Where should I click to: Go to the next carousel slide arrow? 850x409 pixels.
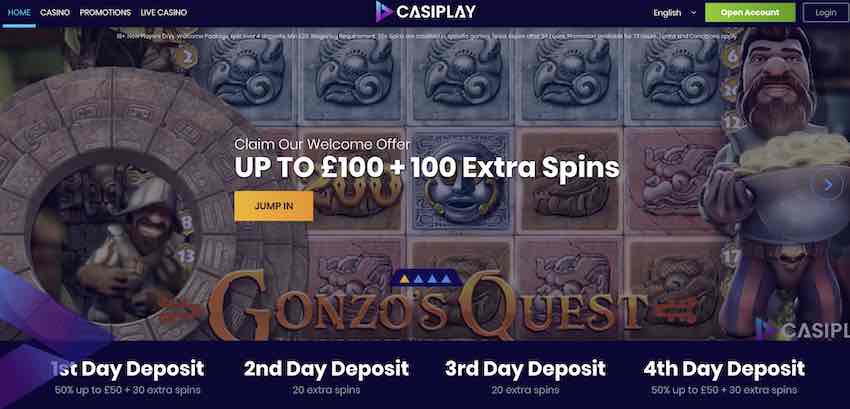click(828, 185)
